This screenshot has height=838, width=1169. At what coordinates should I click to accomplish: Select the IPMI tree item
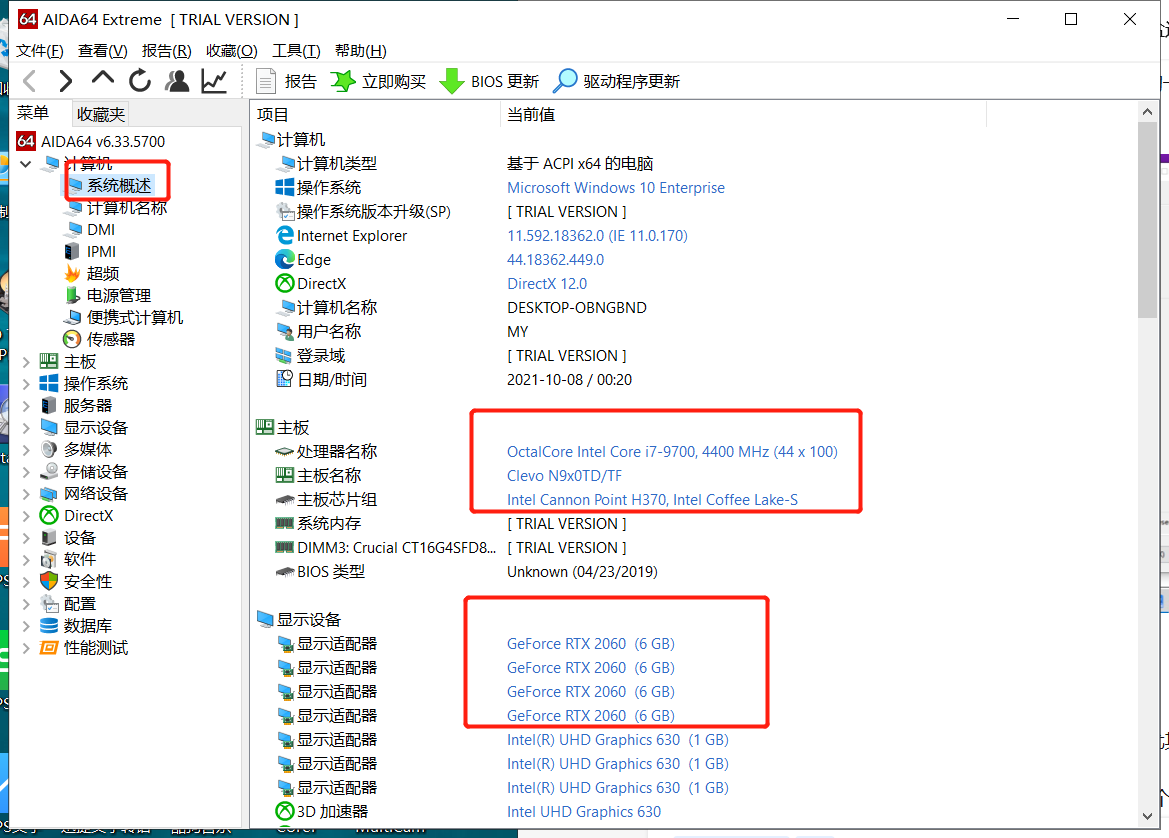click(x=101, y=252)
